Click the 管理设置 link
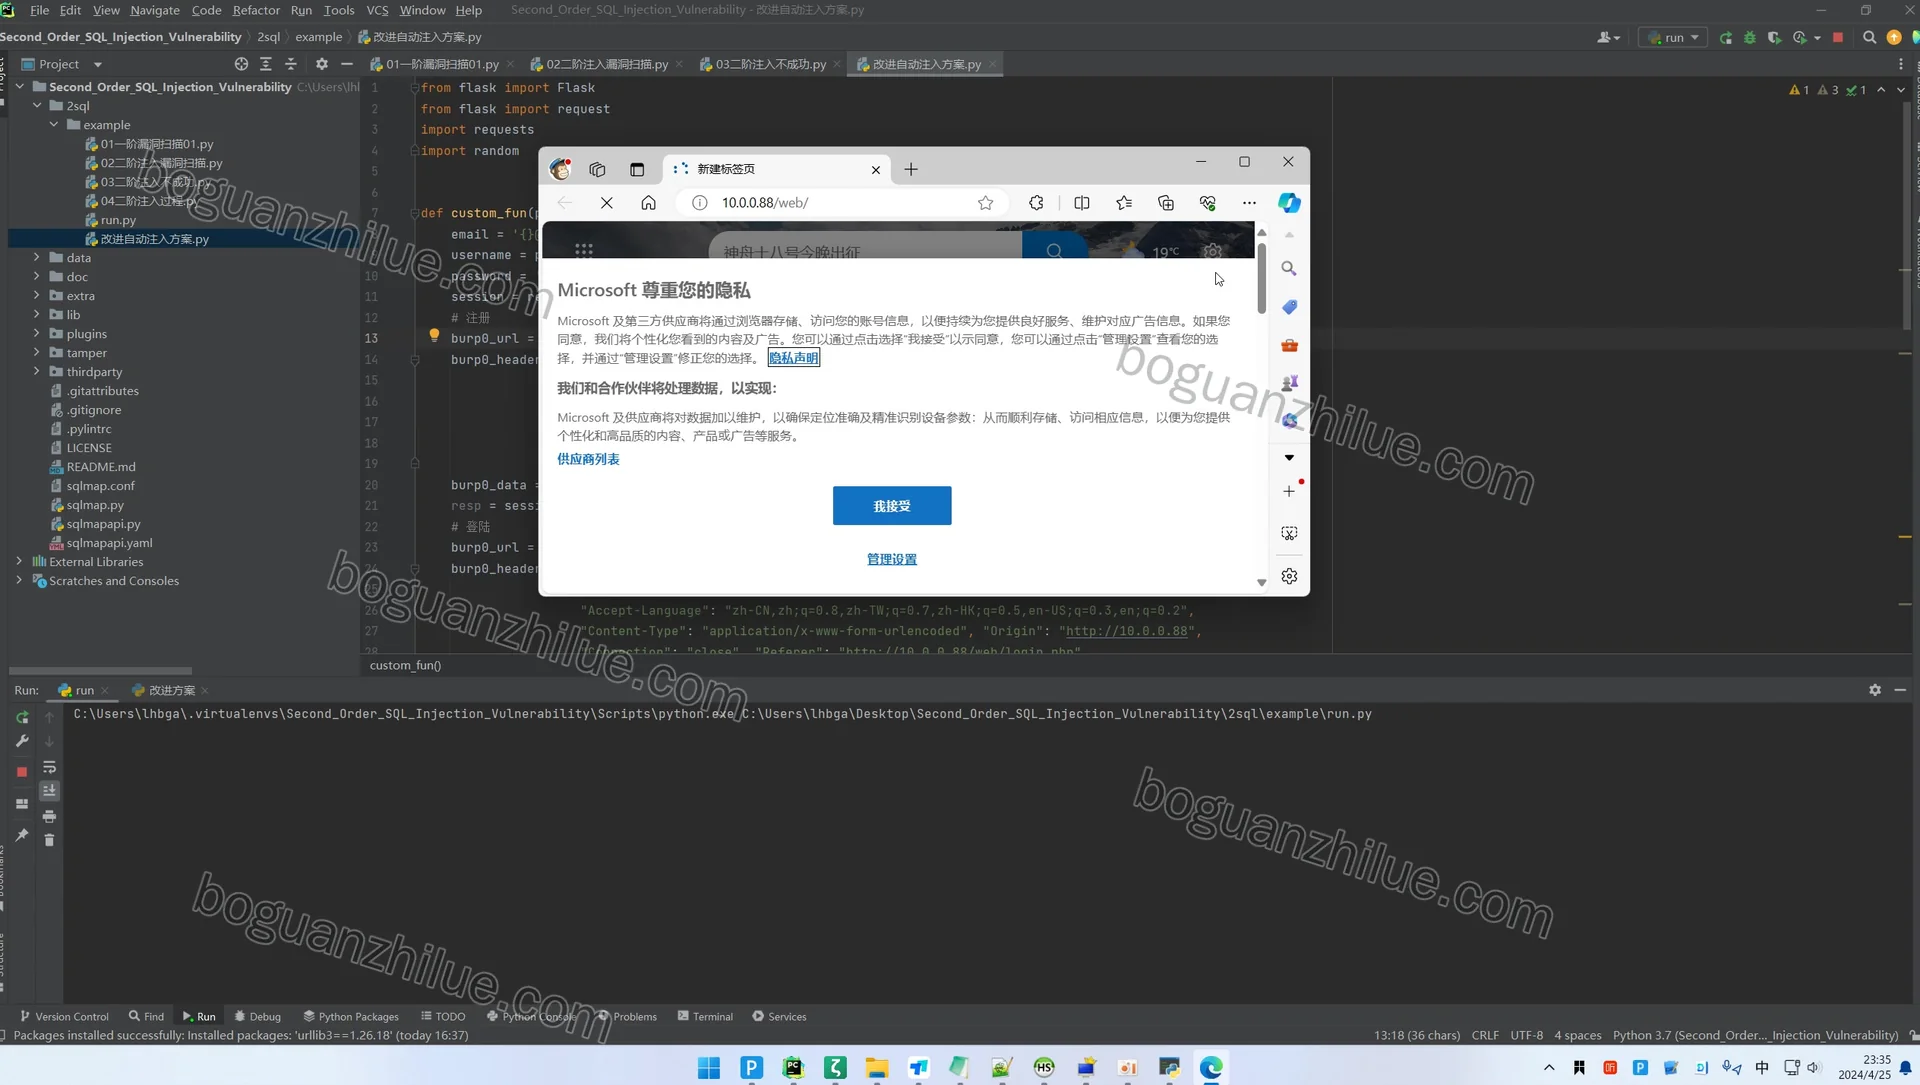 click(x=892, y=559)
